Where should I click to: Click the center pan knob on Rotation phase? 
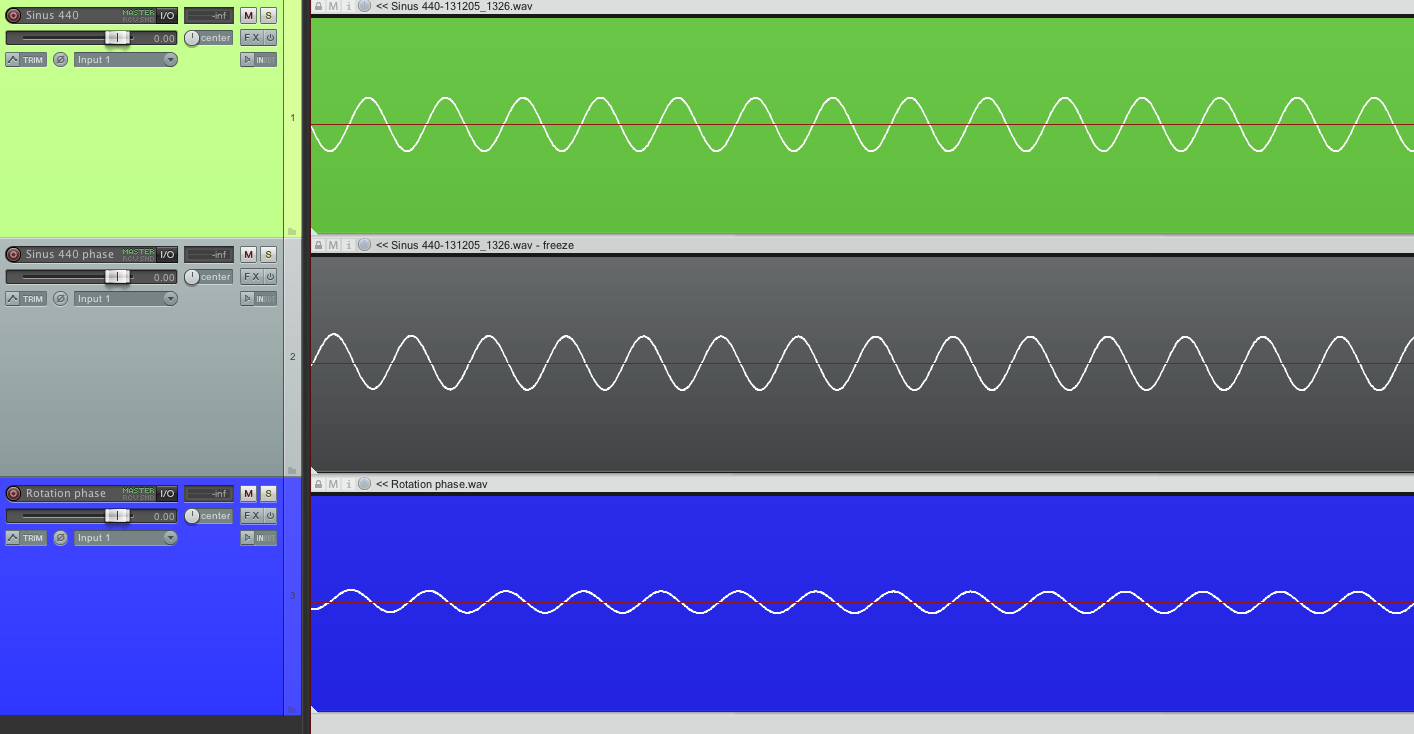(192, 516)
